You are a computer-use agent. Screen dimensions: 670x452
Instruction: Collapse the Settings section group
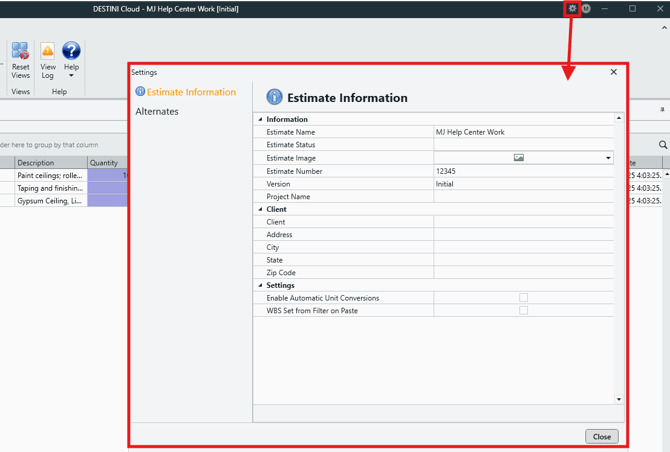(261, 286)
